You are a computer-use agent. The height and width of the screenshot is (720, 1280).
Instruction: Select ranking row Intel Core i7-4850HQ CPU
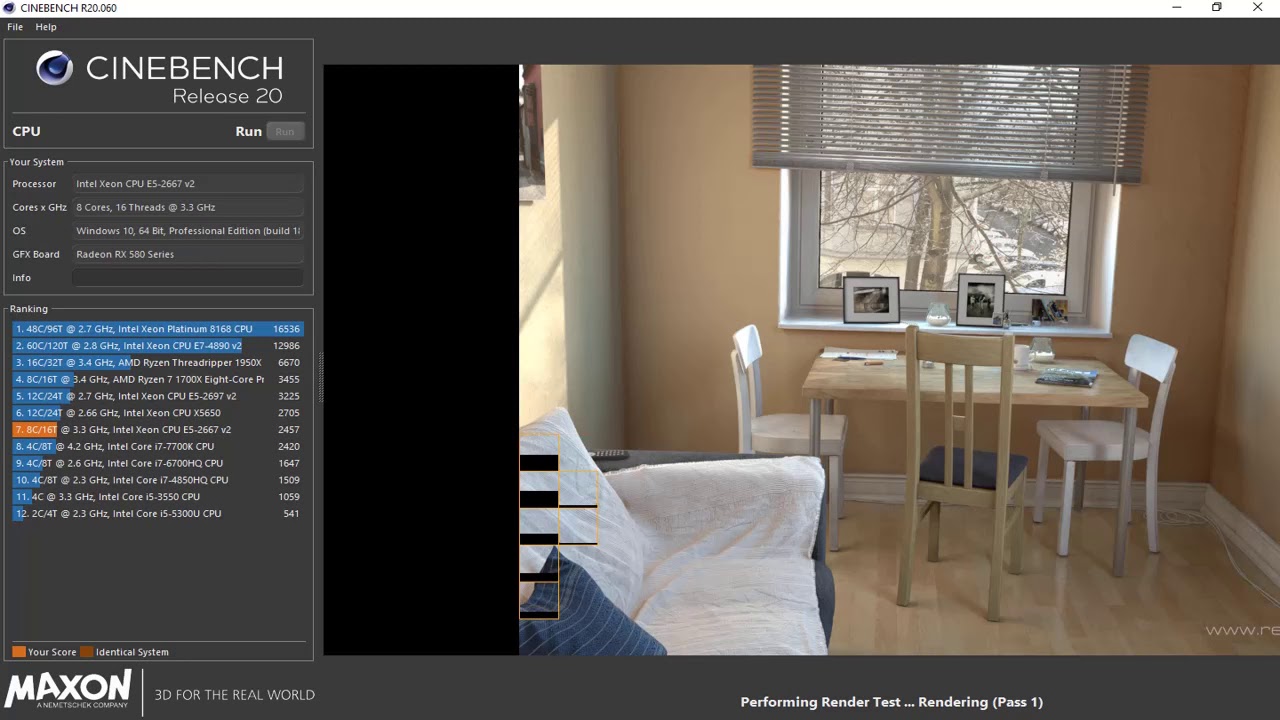[157, 480]
